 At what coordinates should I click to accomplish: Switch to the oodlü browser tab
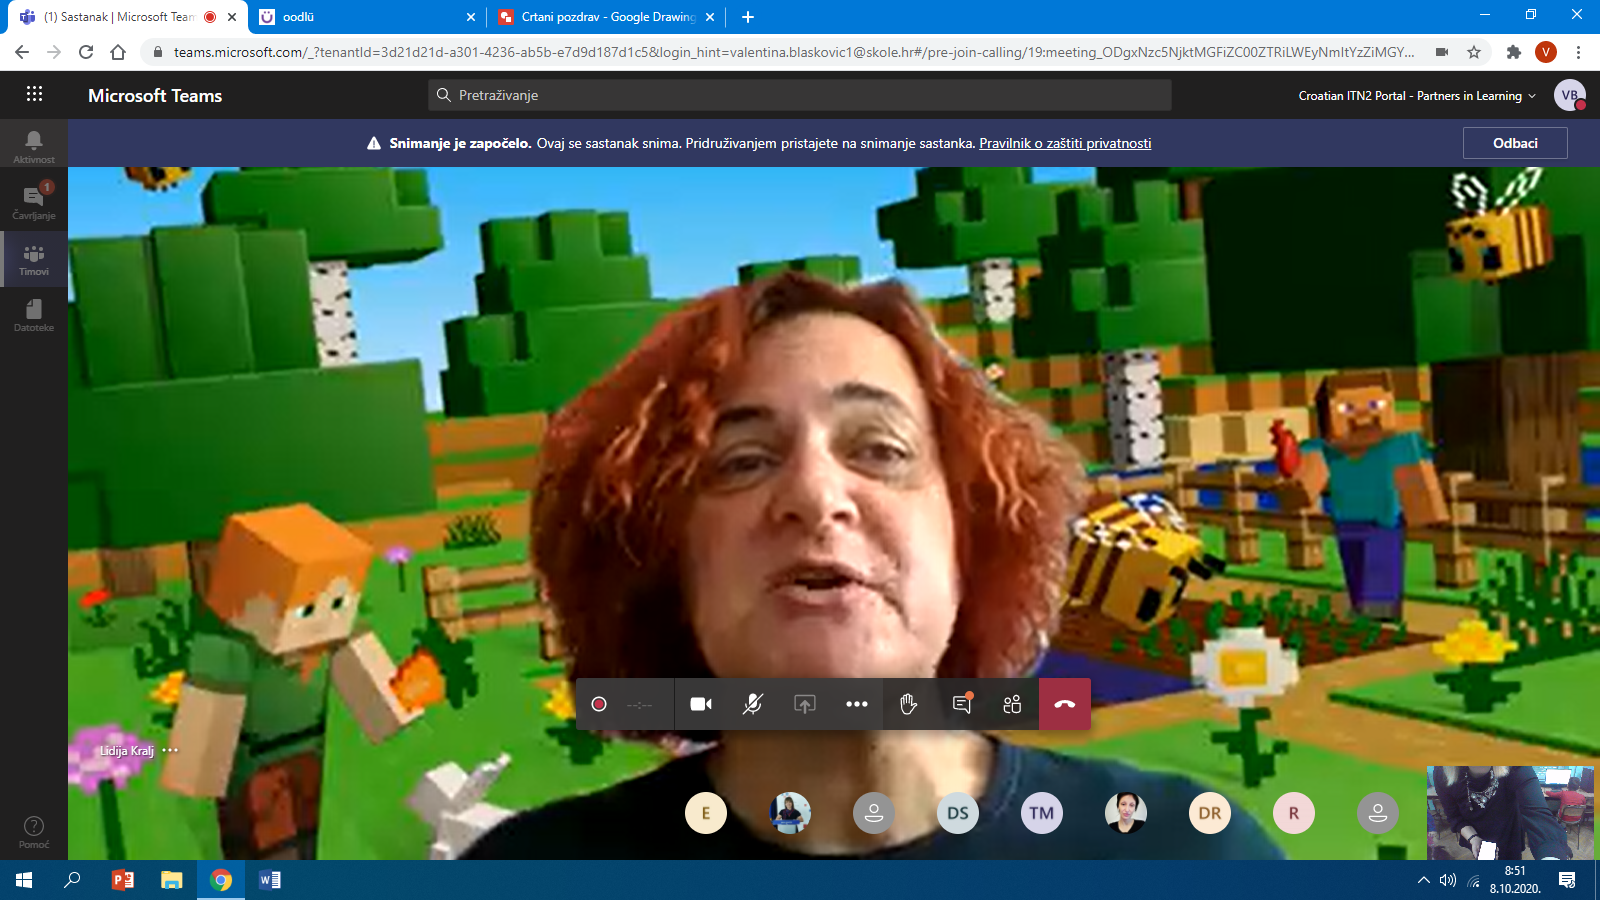click(x=360, y=17)
